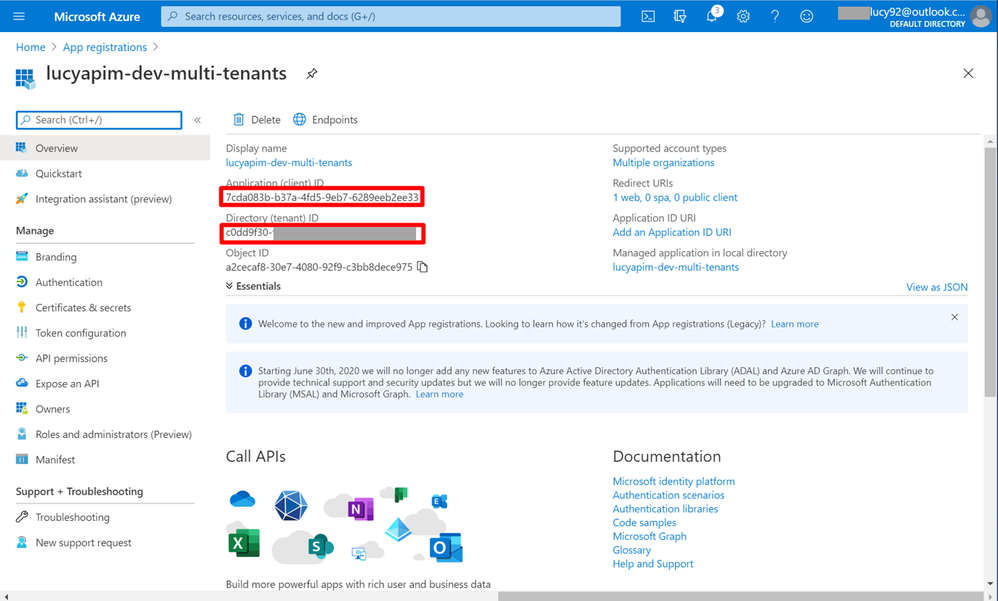Open the Microsoft Graph documentation link
The image size is (998, 601).
[649, 536]
